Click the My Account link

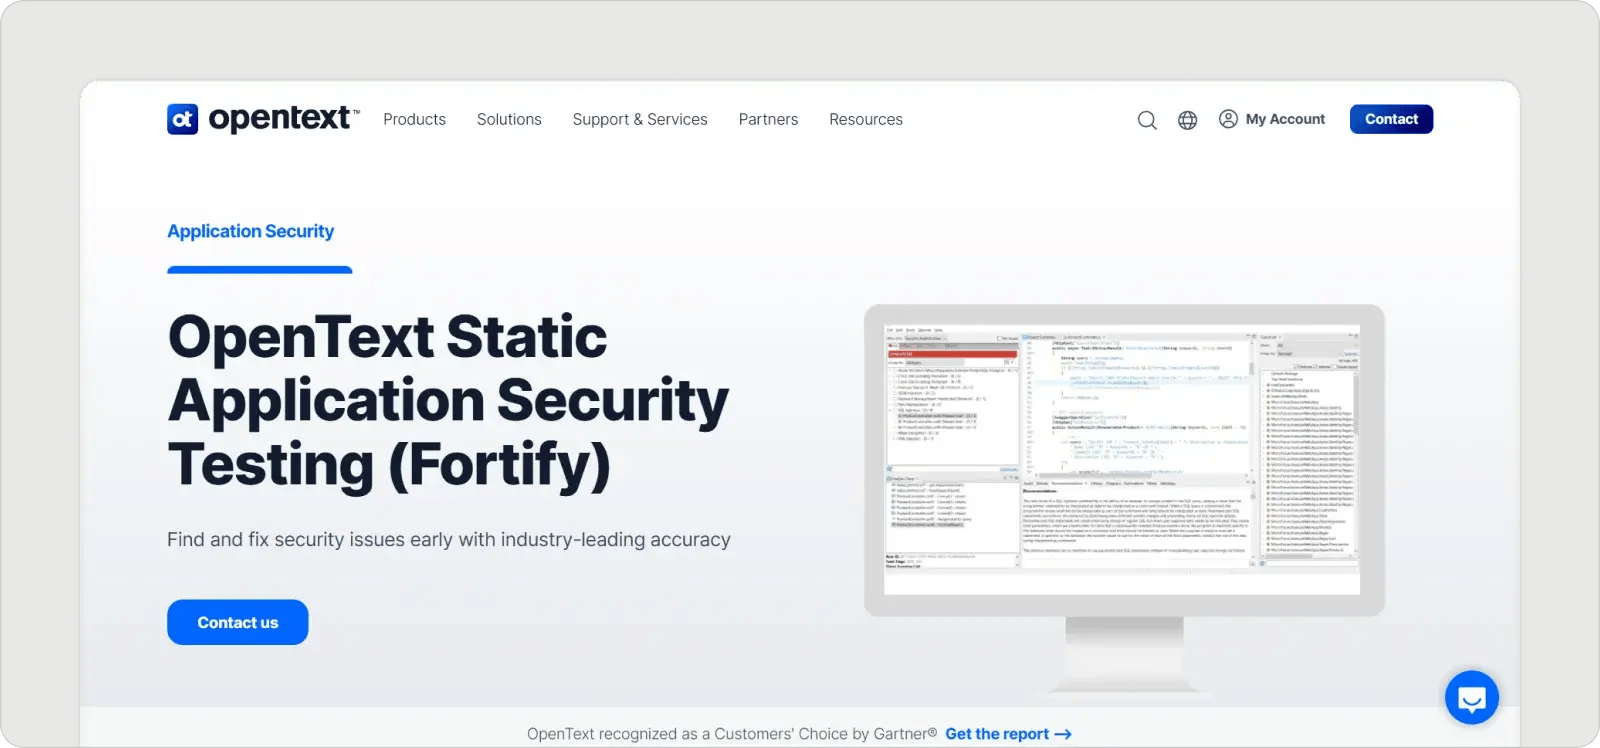pos(1285,119)
